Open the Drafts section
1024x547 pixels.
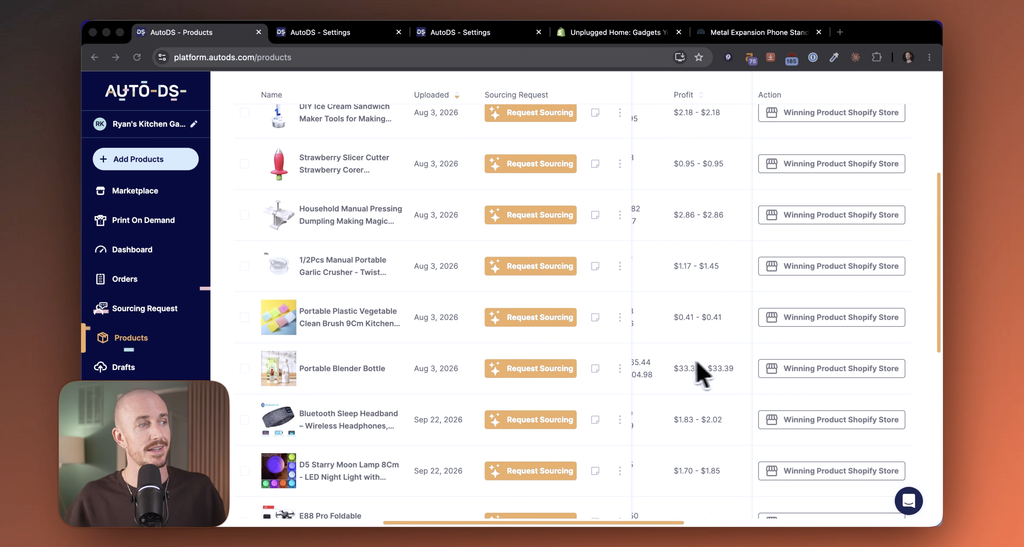coord(123,367)
